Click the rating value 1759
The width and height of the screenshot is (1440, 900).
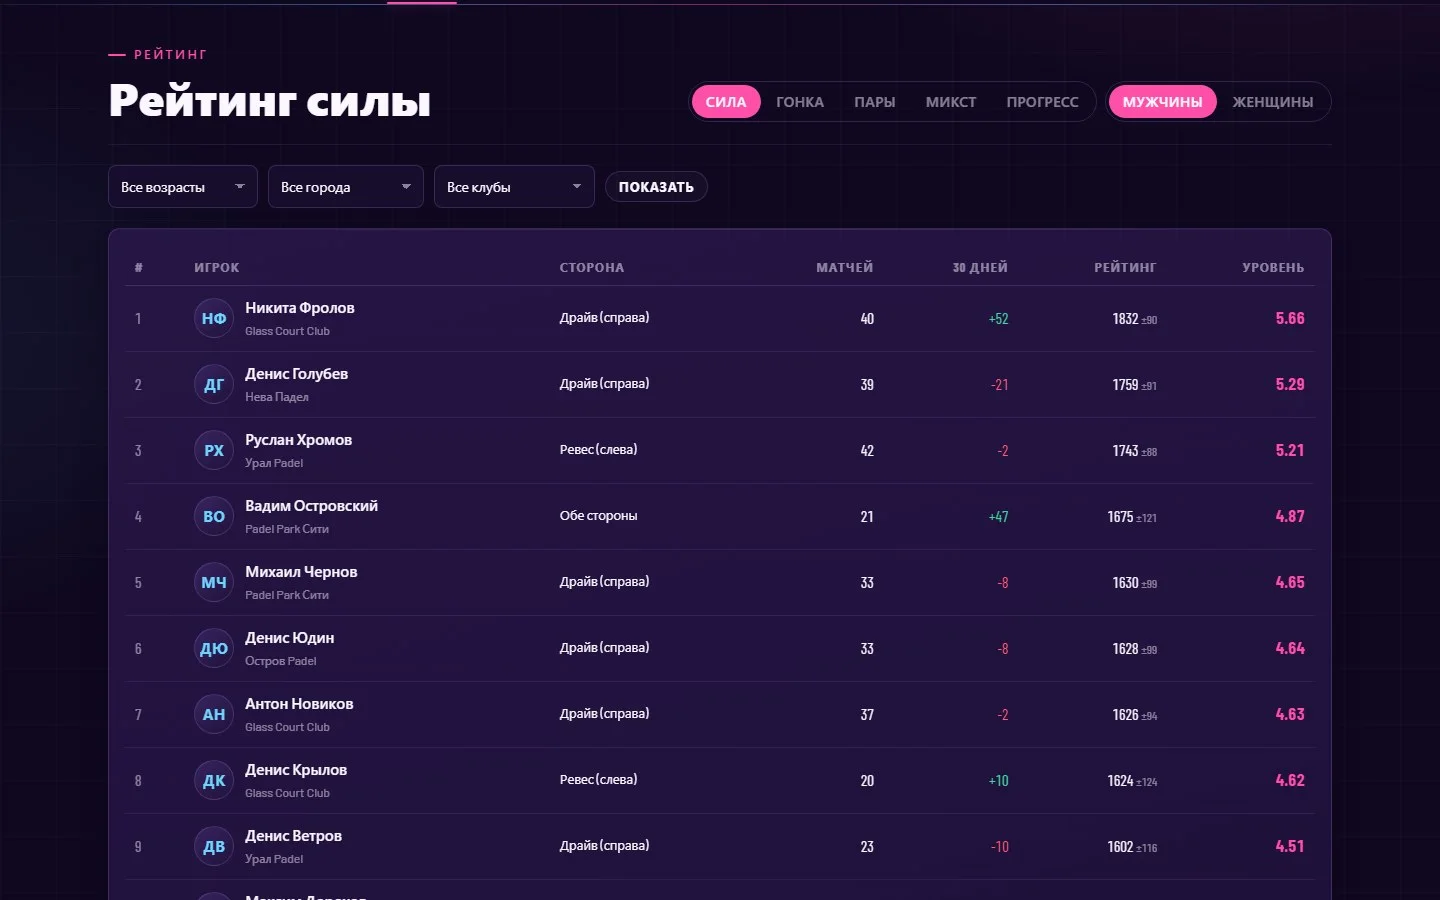tap(1126, 385)
